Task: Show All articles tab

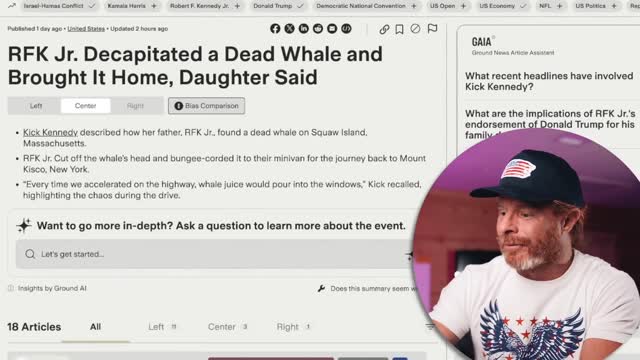Action: (95, 327)
